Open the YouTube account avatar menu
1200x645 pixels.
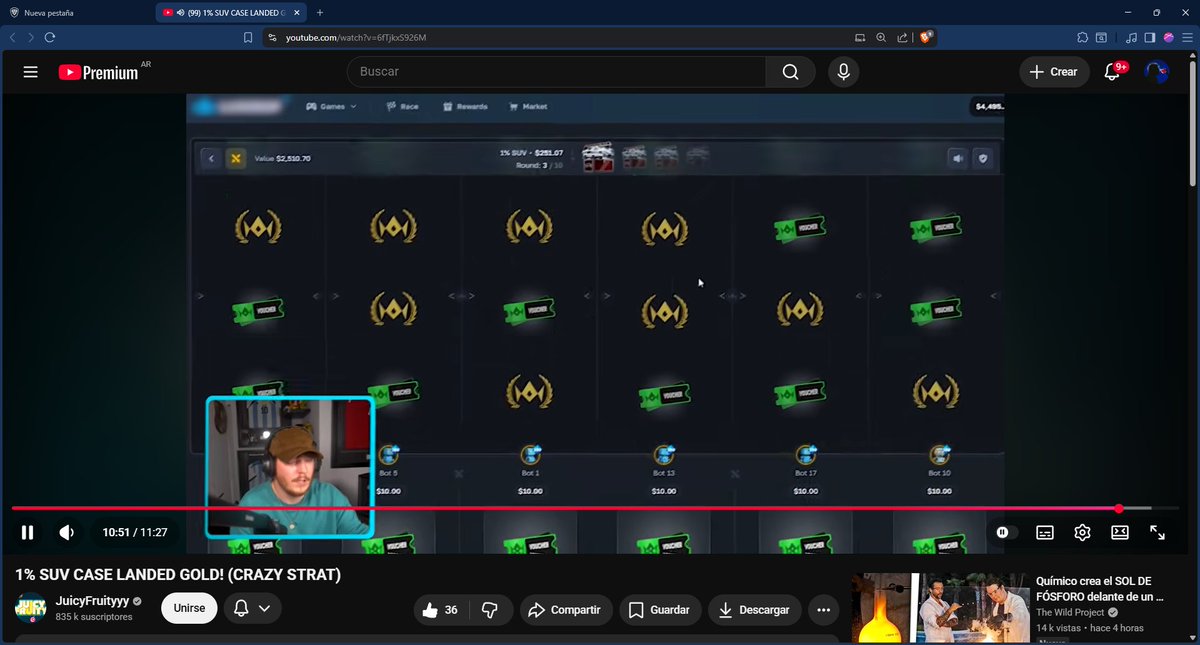[x=1157, y=72]
